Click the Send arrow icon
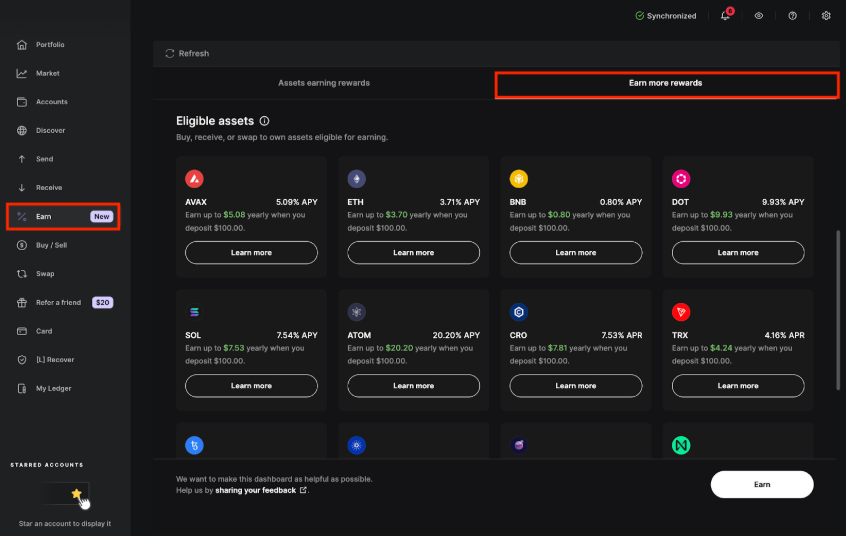 (22, 159)
